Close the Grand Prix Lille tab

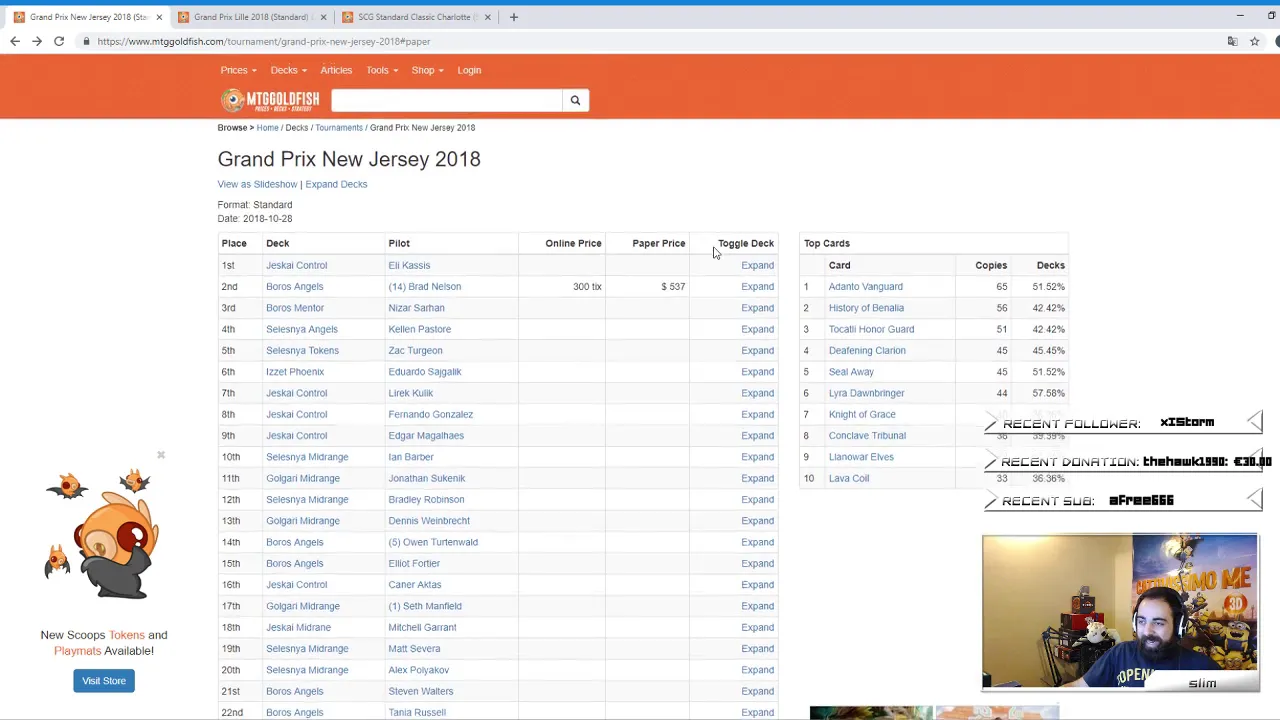click(x=323, y=17)
